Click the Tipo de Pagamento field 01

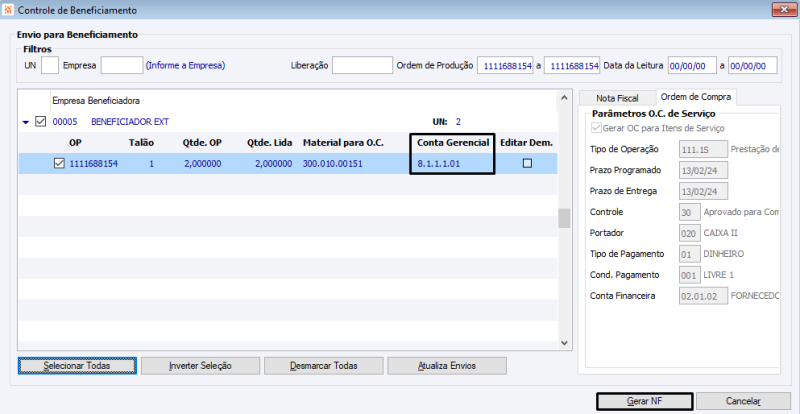point(689,254)
